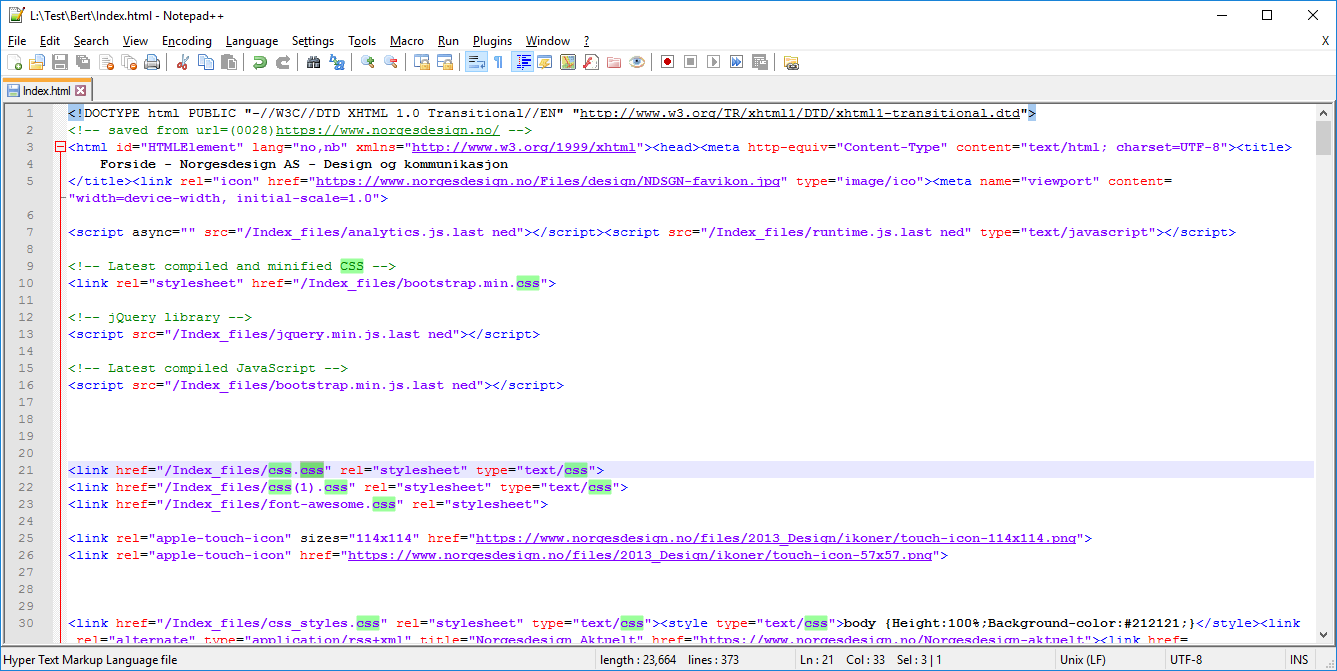Image resolution: width=1337 pixels, height=671 pixels.
Task: Open the Plugins menu
Action: [492, 41]
